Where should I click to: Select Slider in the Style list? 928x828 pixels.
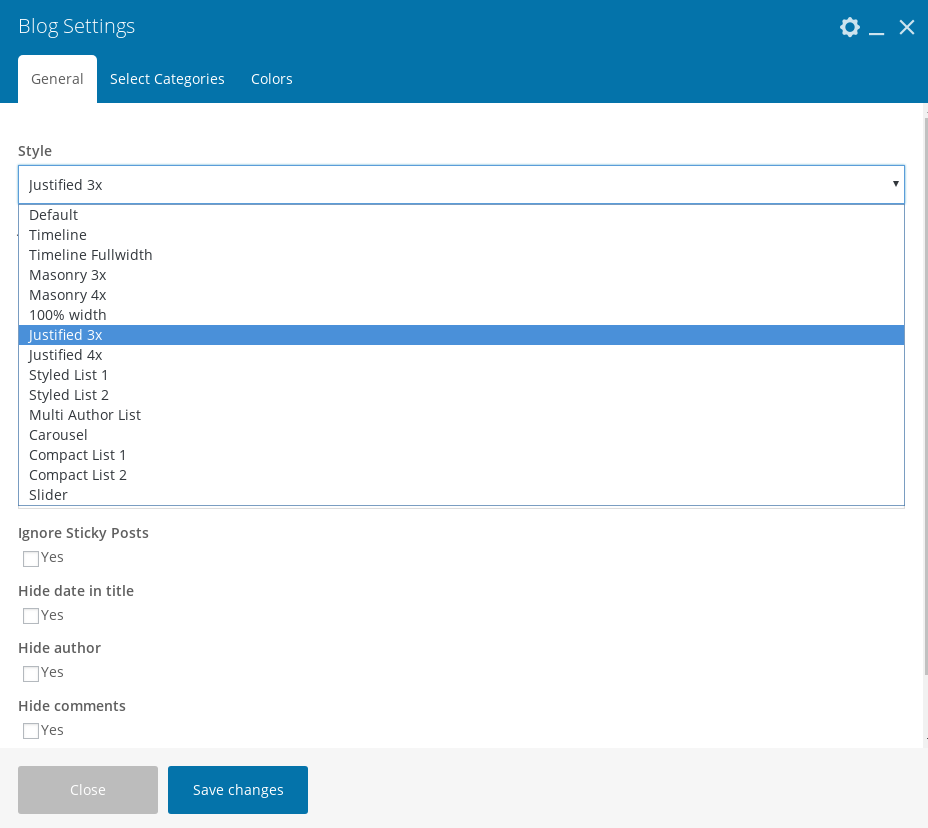click(x=48, y=495)
